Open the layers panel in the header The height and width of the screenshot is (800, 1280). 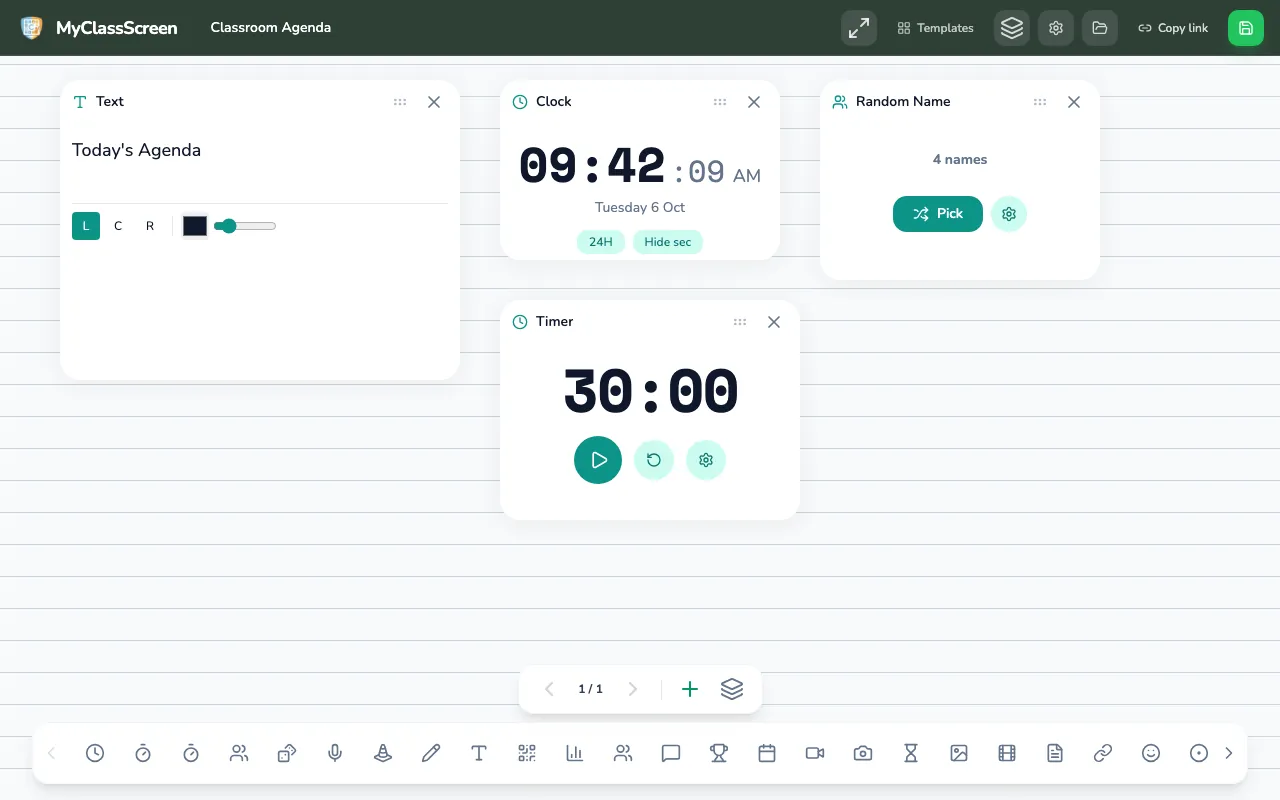1012,28
